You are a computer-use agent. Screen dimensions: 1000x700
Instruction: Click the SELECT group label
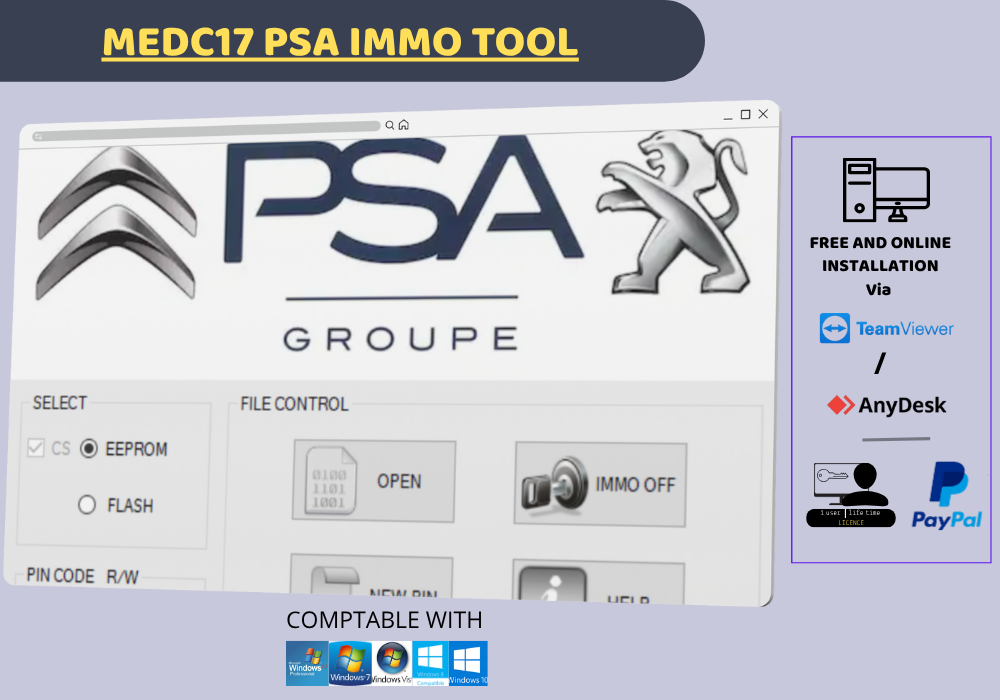[60, 403]
